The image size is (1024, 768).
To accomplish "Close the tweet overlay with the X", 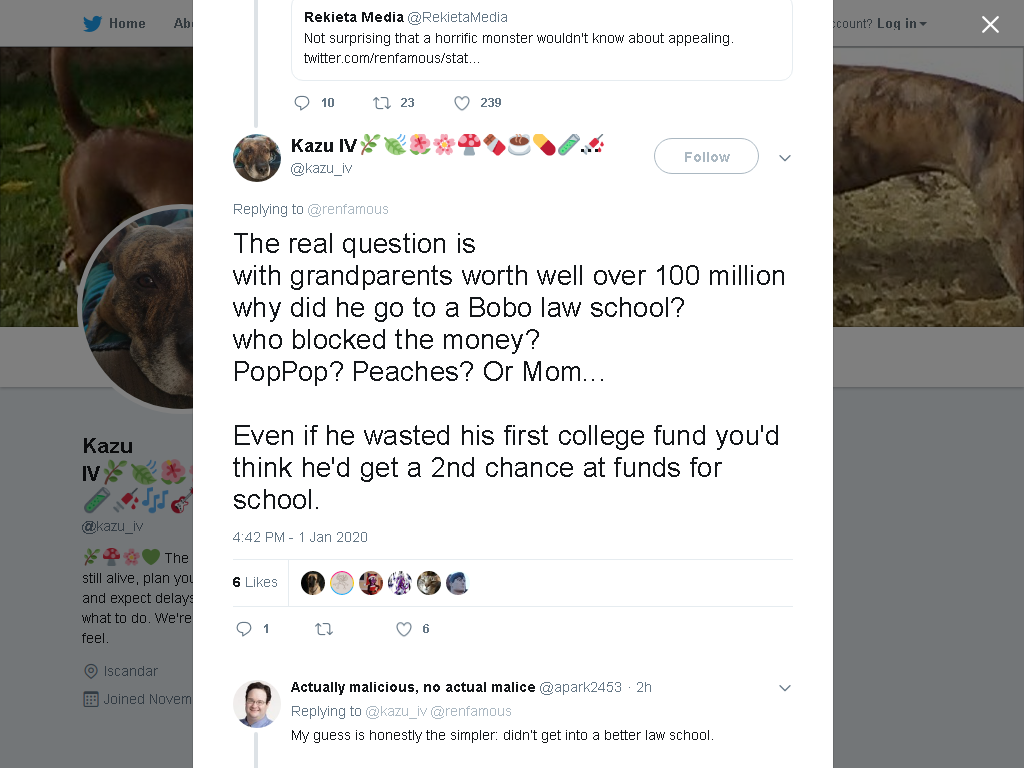I will point(990,24).
